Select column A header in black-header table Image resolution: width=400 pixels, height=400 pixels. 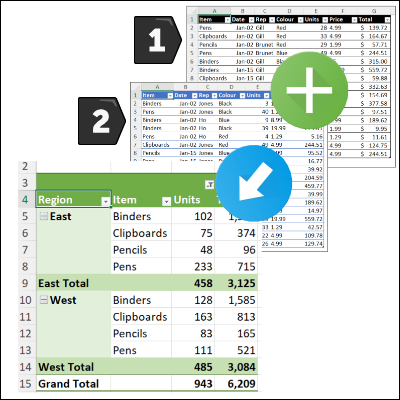(x=214, y=11)
